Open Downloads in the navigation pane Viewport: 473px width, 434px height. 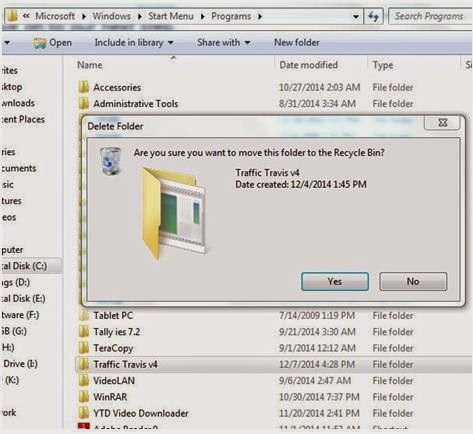click(18, 103)
